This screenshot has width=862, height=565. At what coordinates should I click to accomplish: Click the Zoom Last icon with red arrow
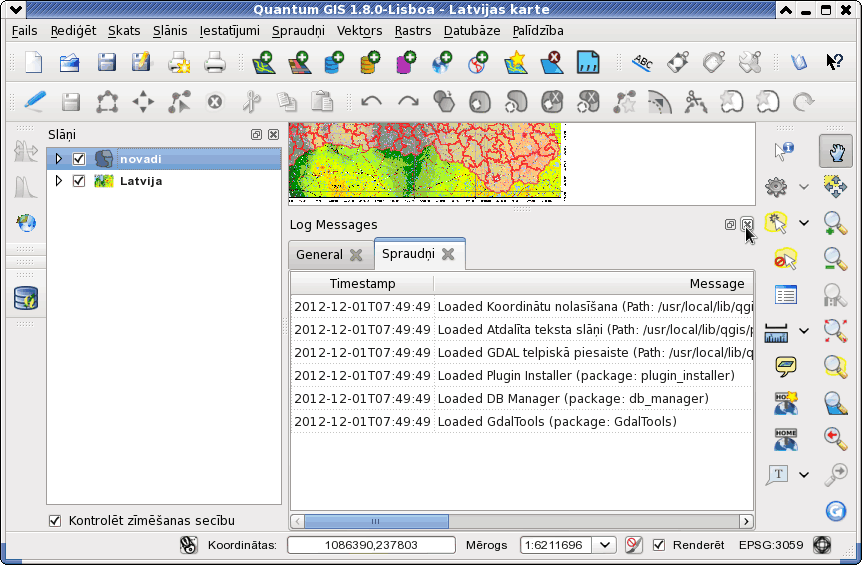pyautogui.click(x=835, y=438)
